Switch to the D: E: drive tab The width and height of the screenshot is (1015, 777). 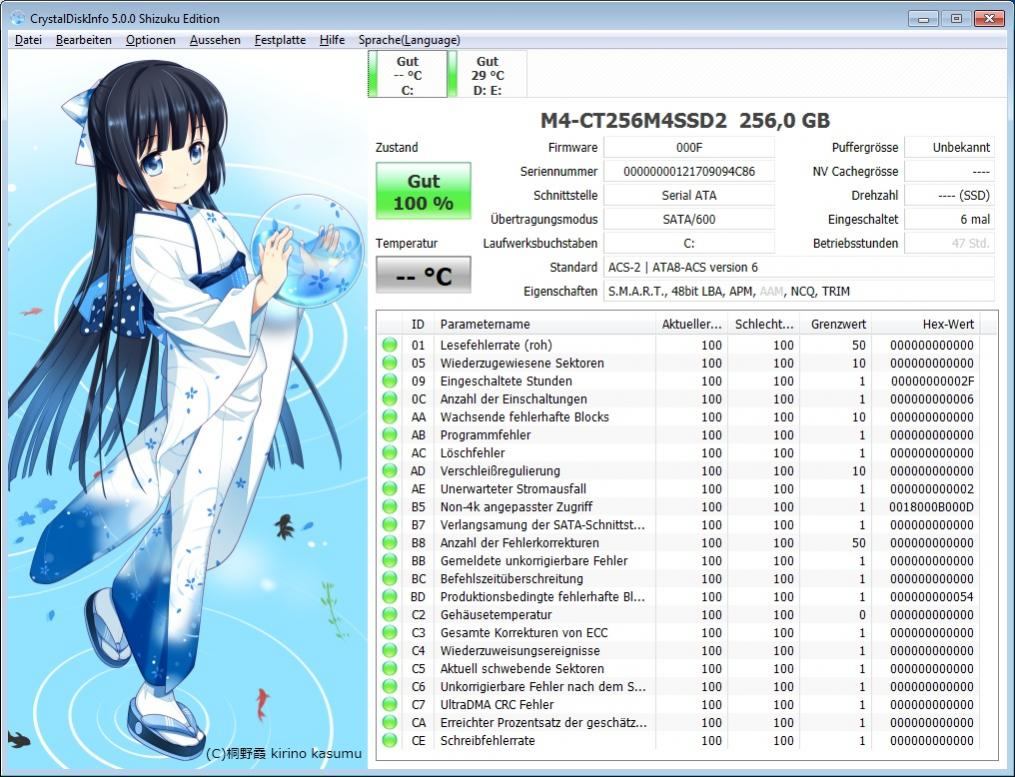pos(487,74)
